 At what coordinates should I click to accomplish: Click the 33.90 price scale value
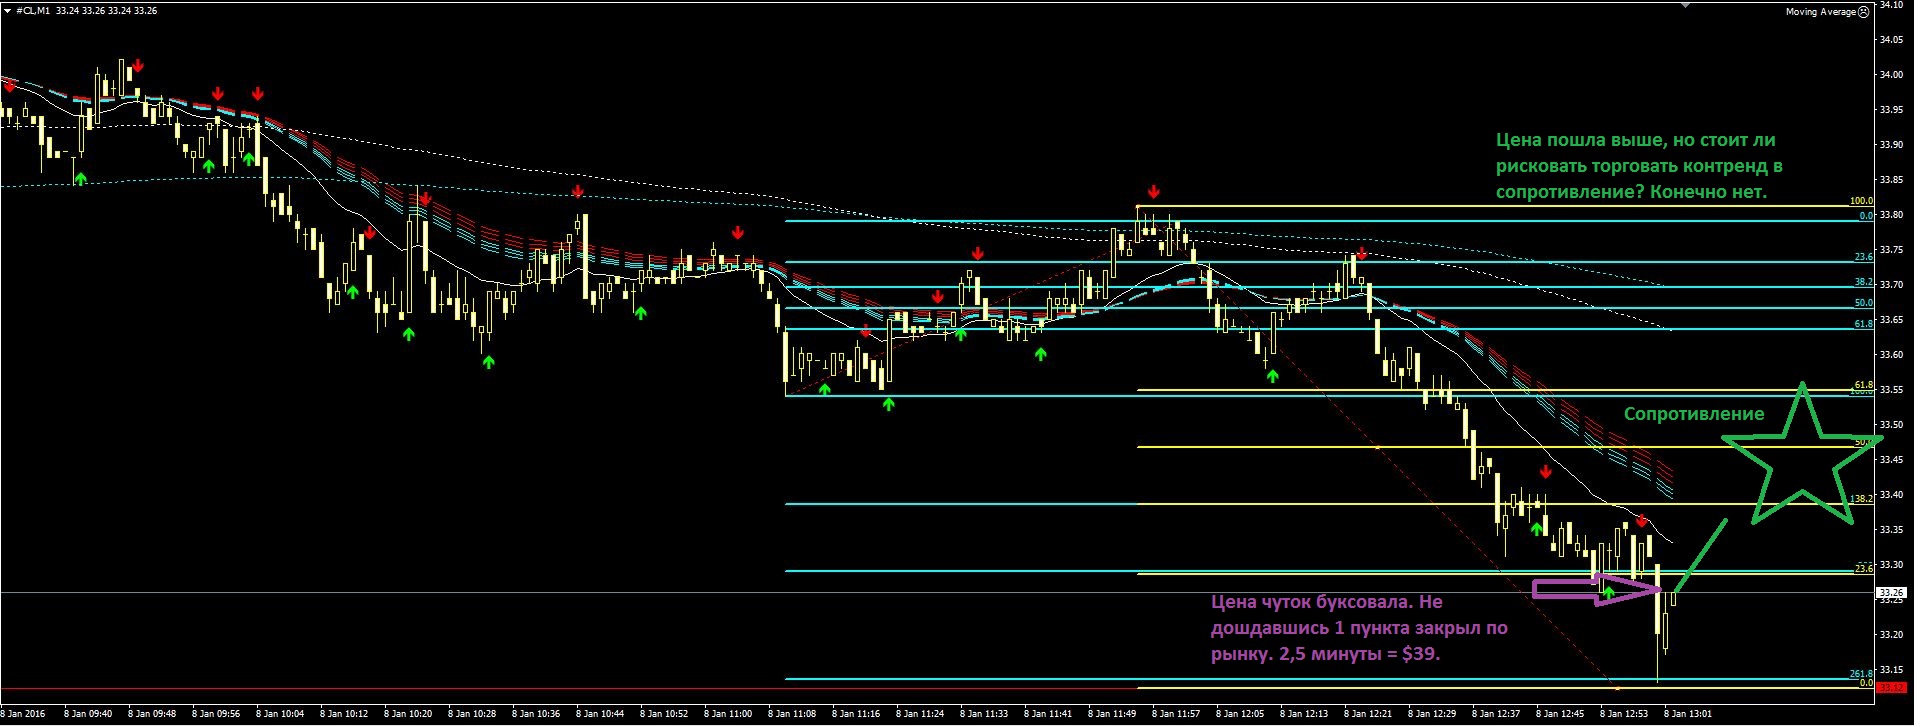coord(1891,145)
